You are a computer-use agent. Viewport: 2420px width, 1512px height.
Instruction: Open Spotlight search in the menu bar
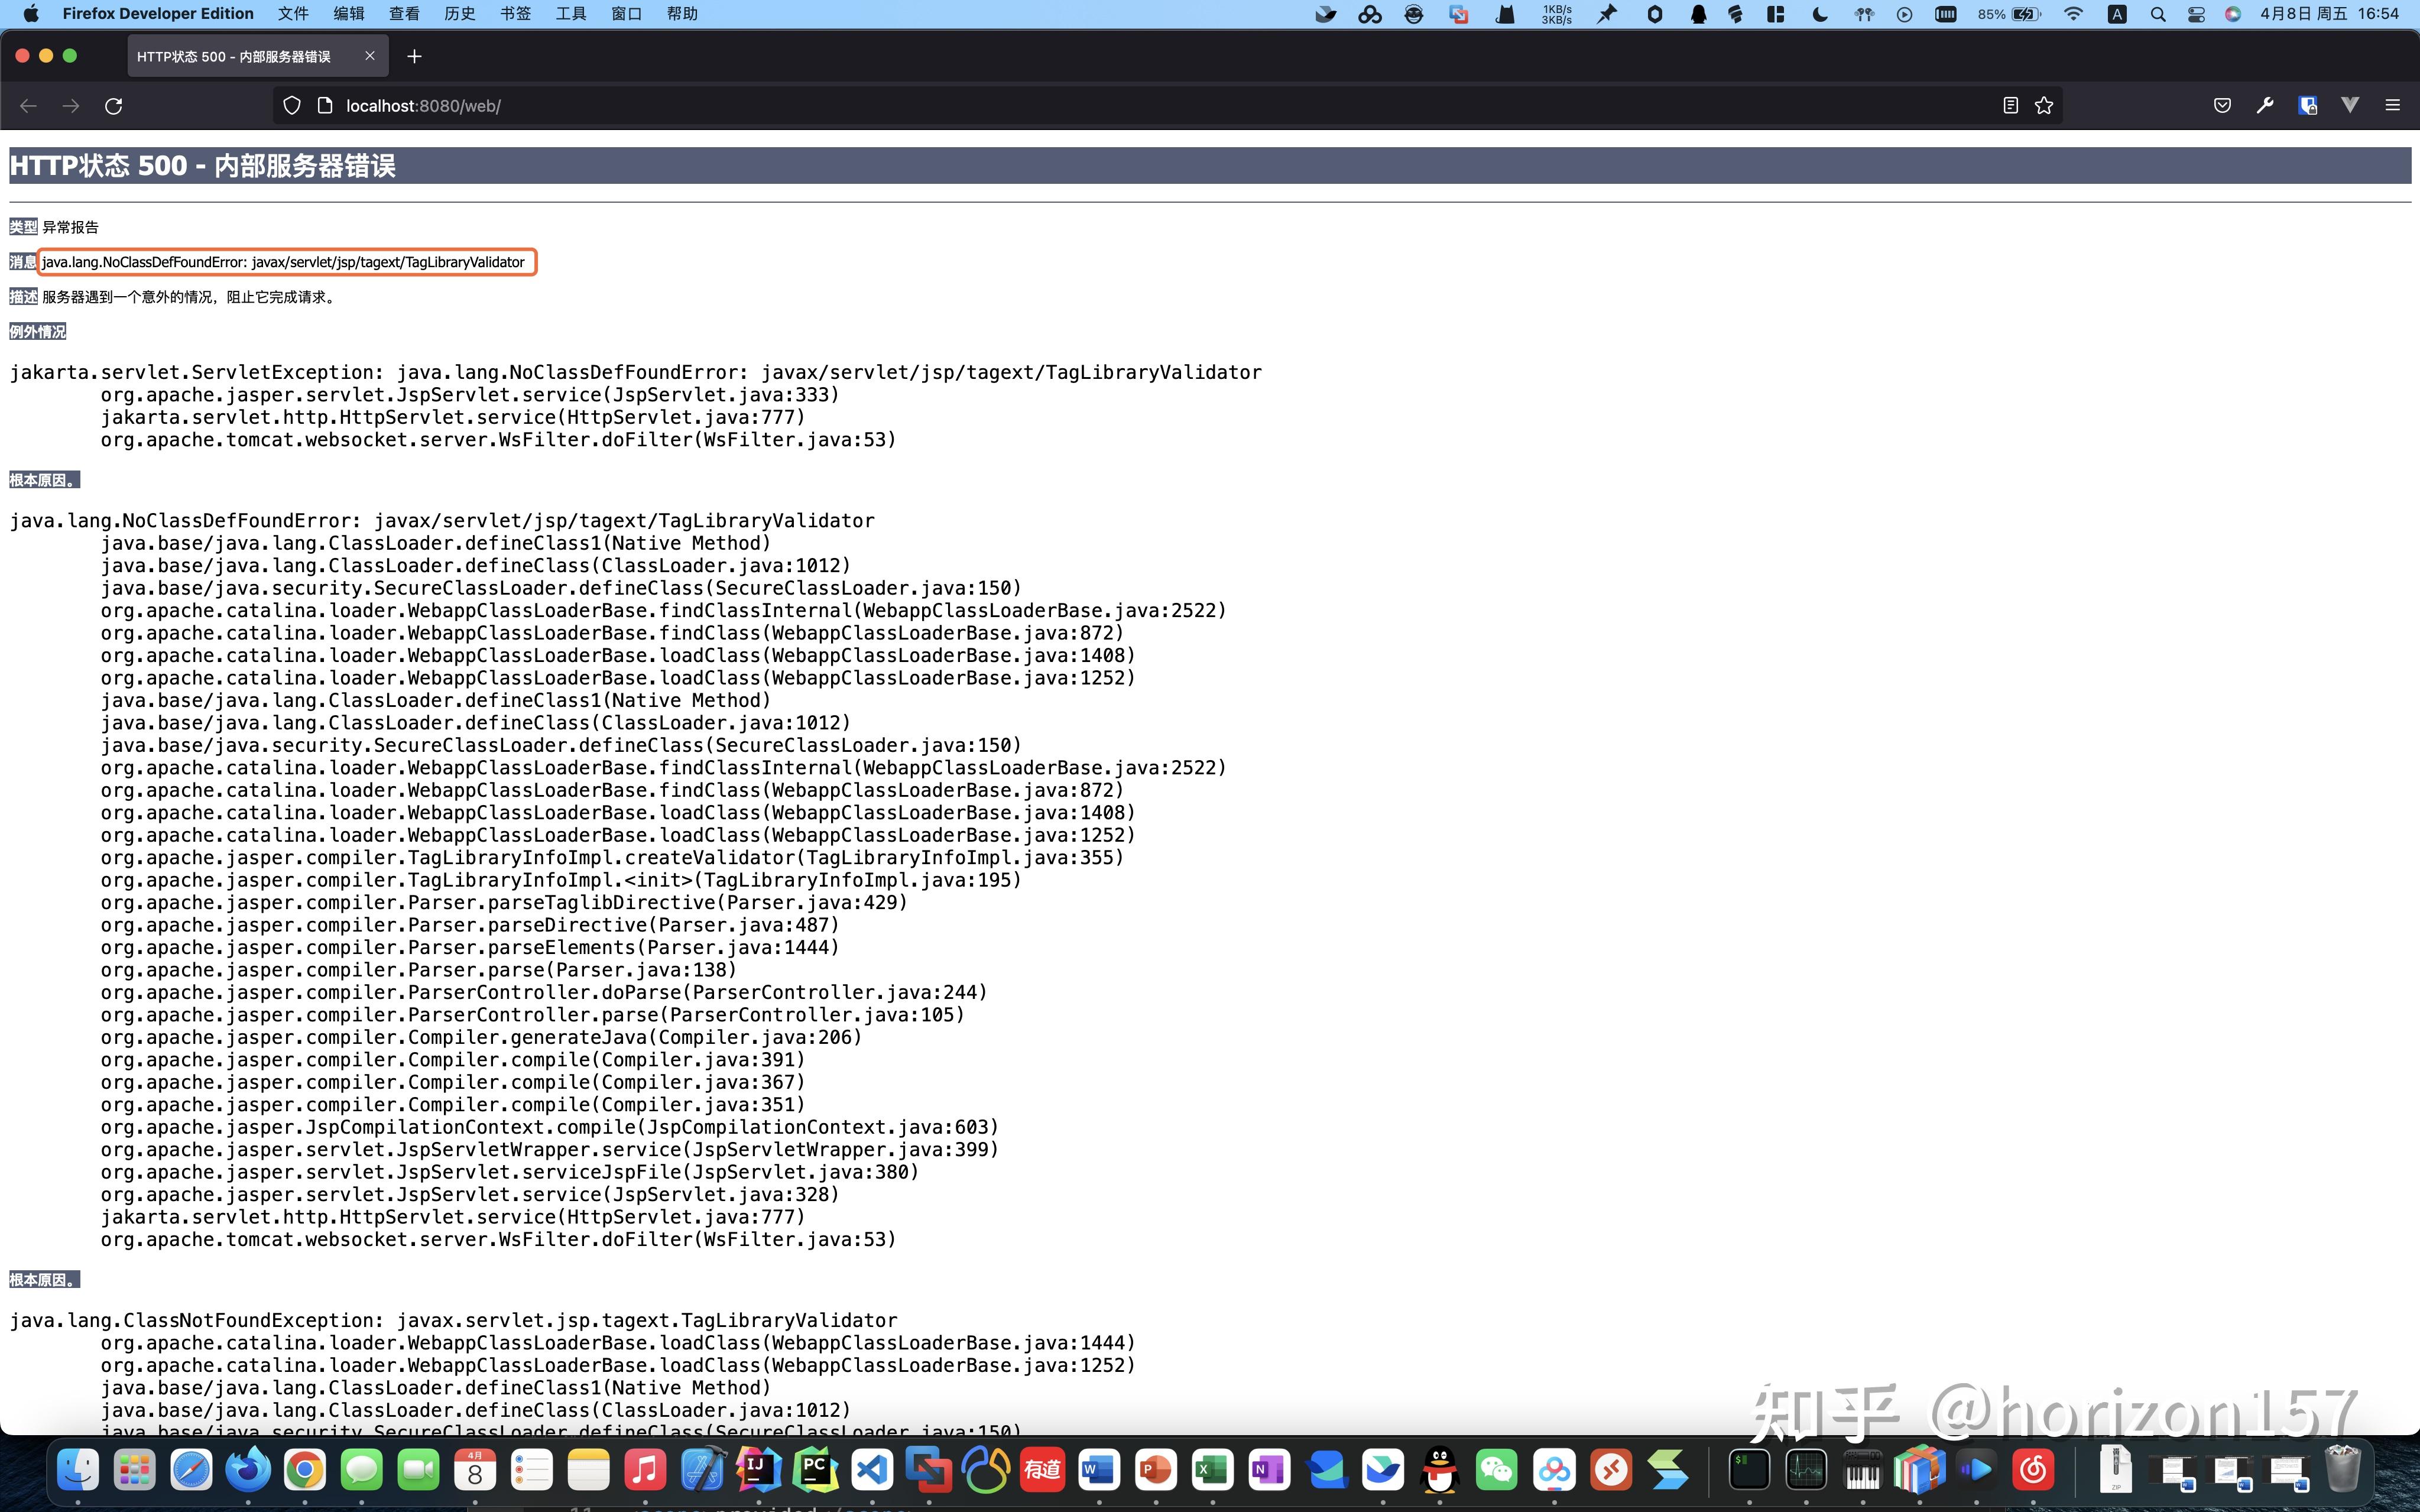pos(2157,14)
